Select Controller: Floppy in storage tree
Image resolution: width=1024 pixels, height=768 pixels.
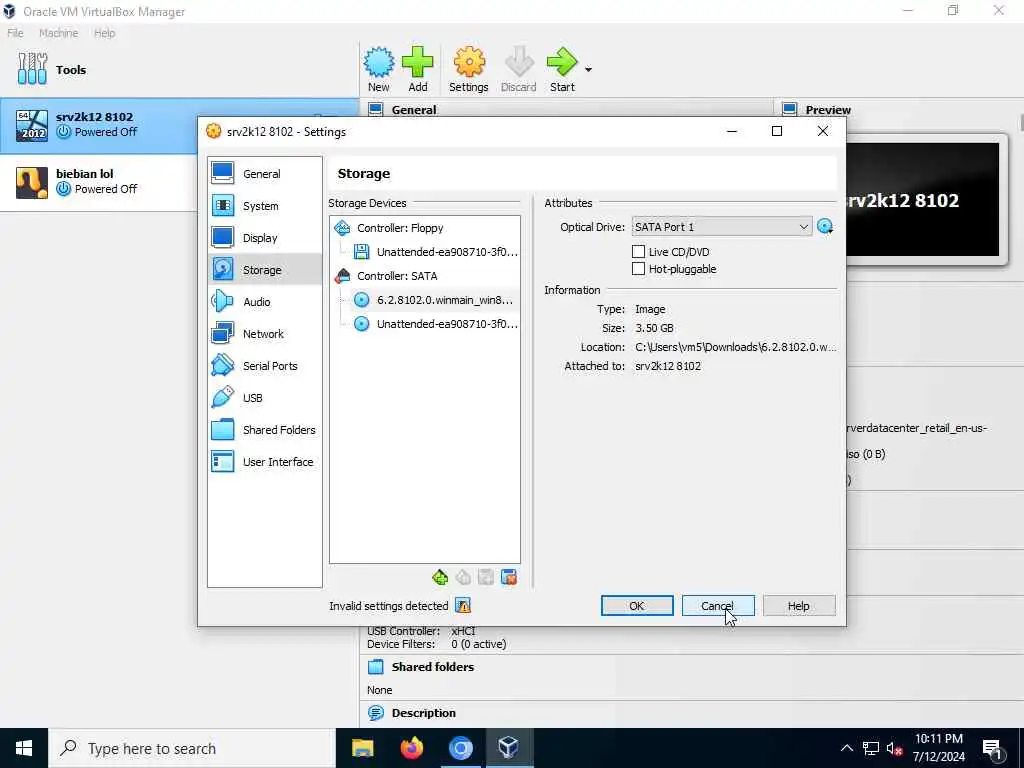pos(424,228)
